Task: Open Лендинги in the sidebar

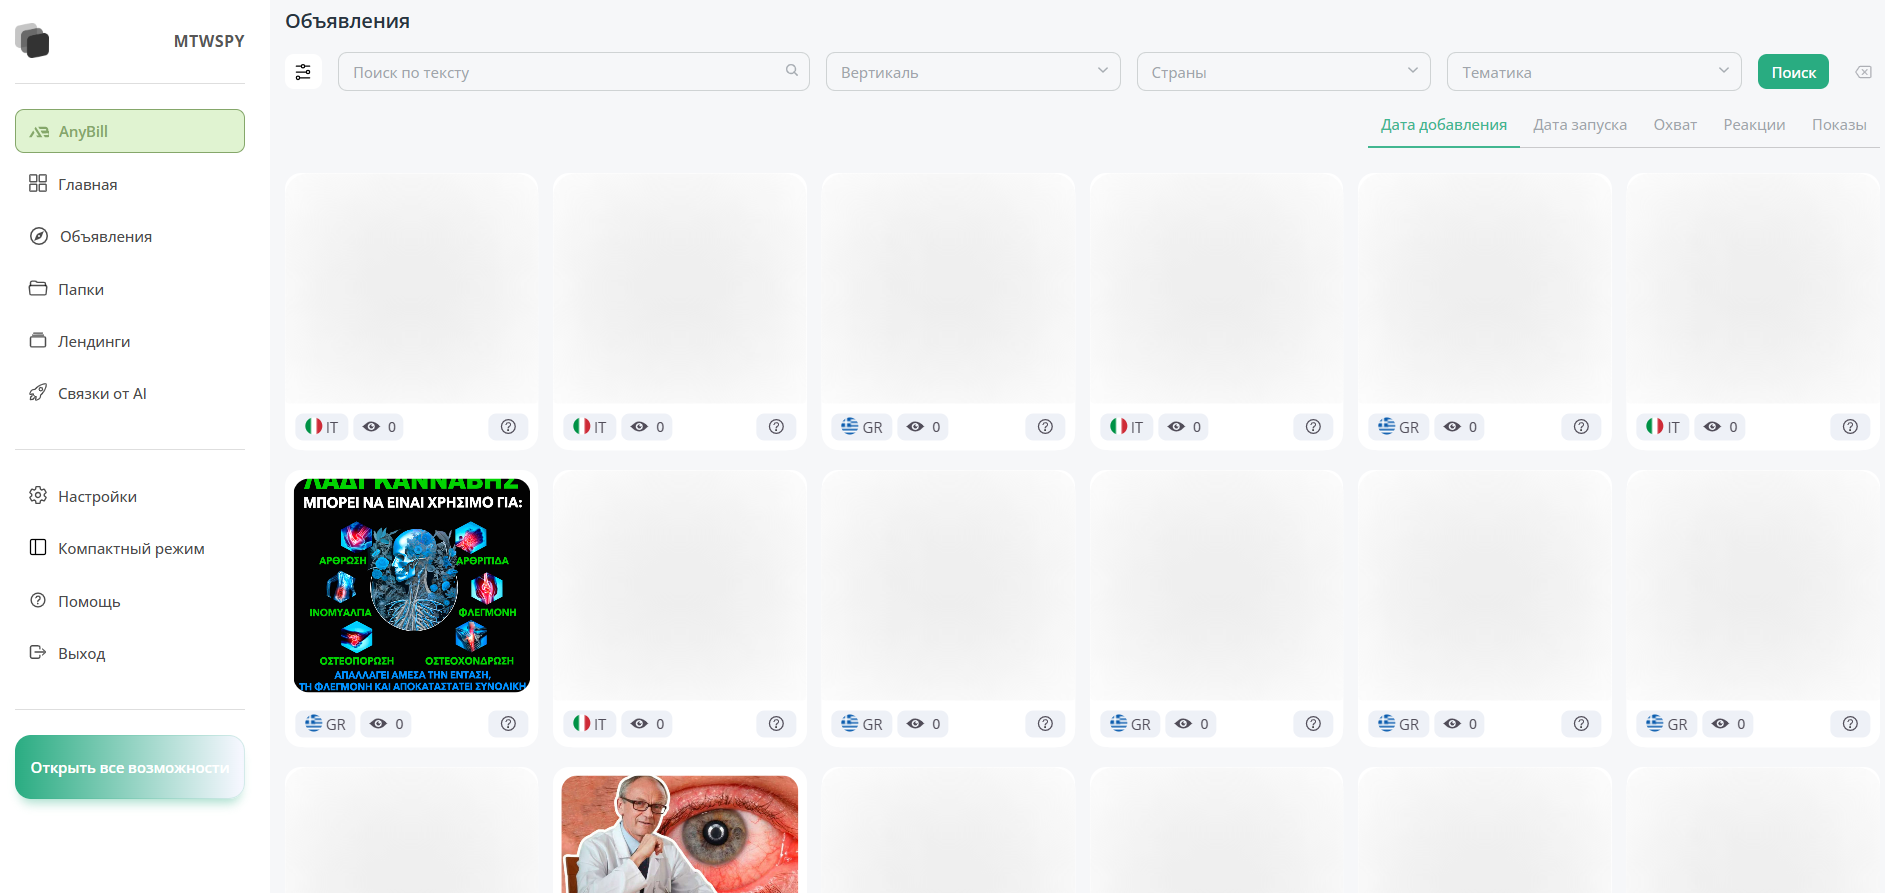Action: (x=93, y=342)
